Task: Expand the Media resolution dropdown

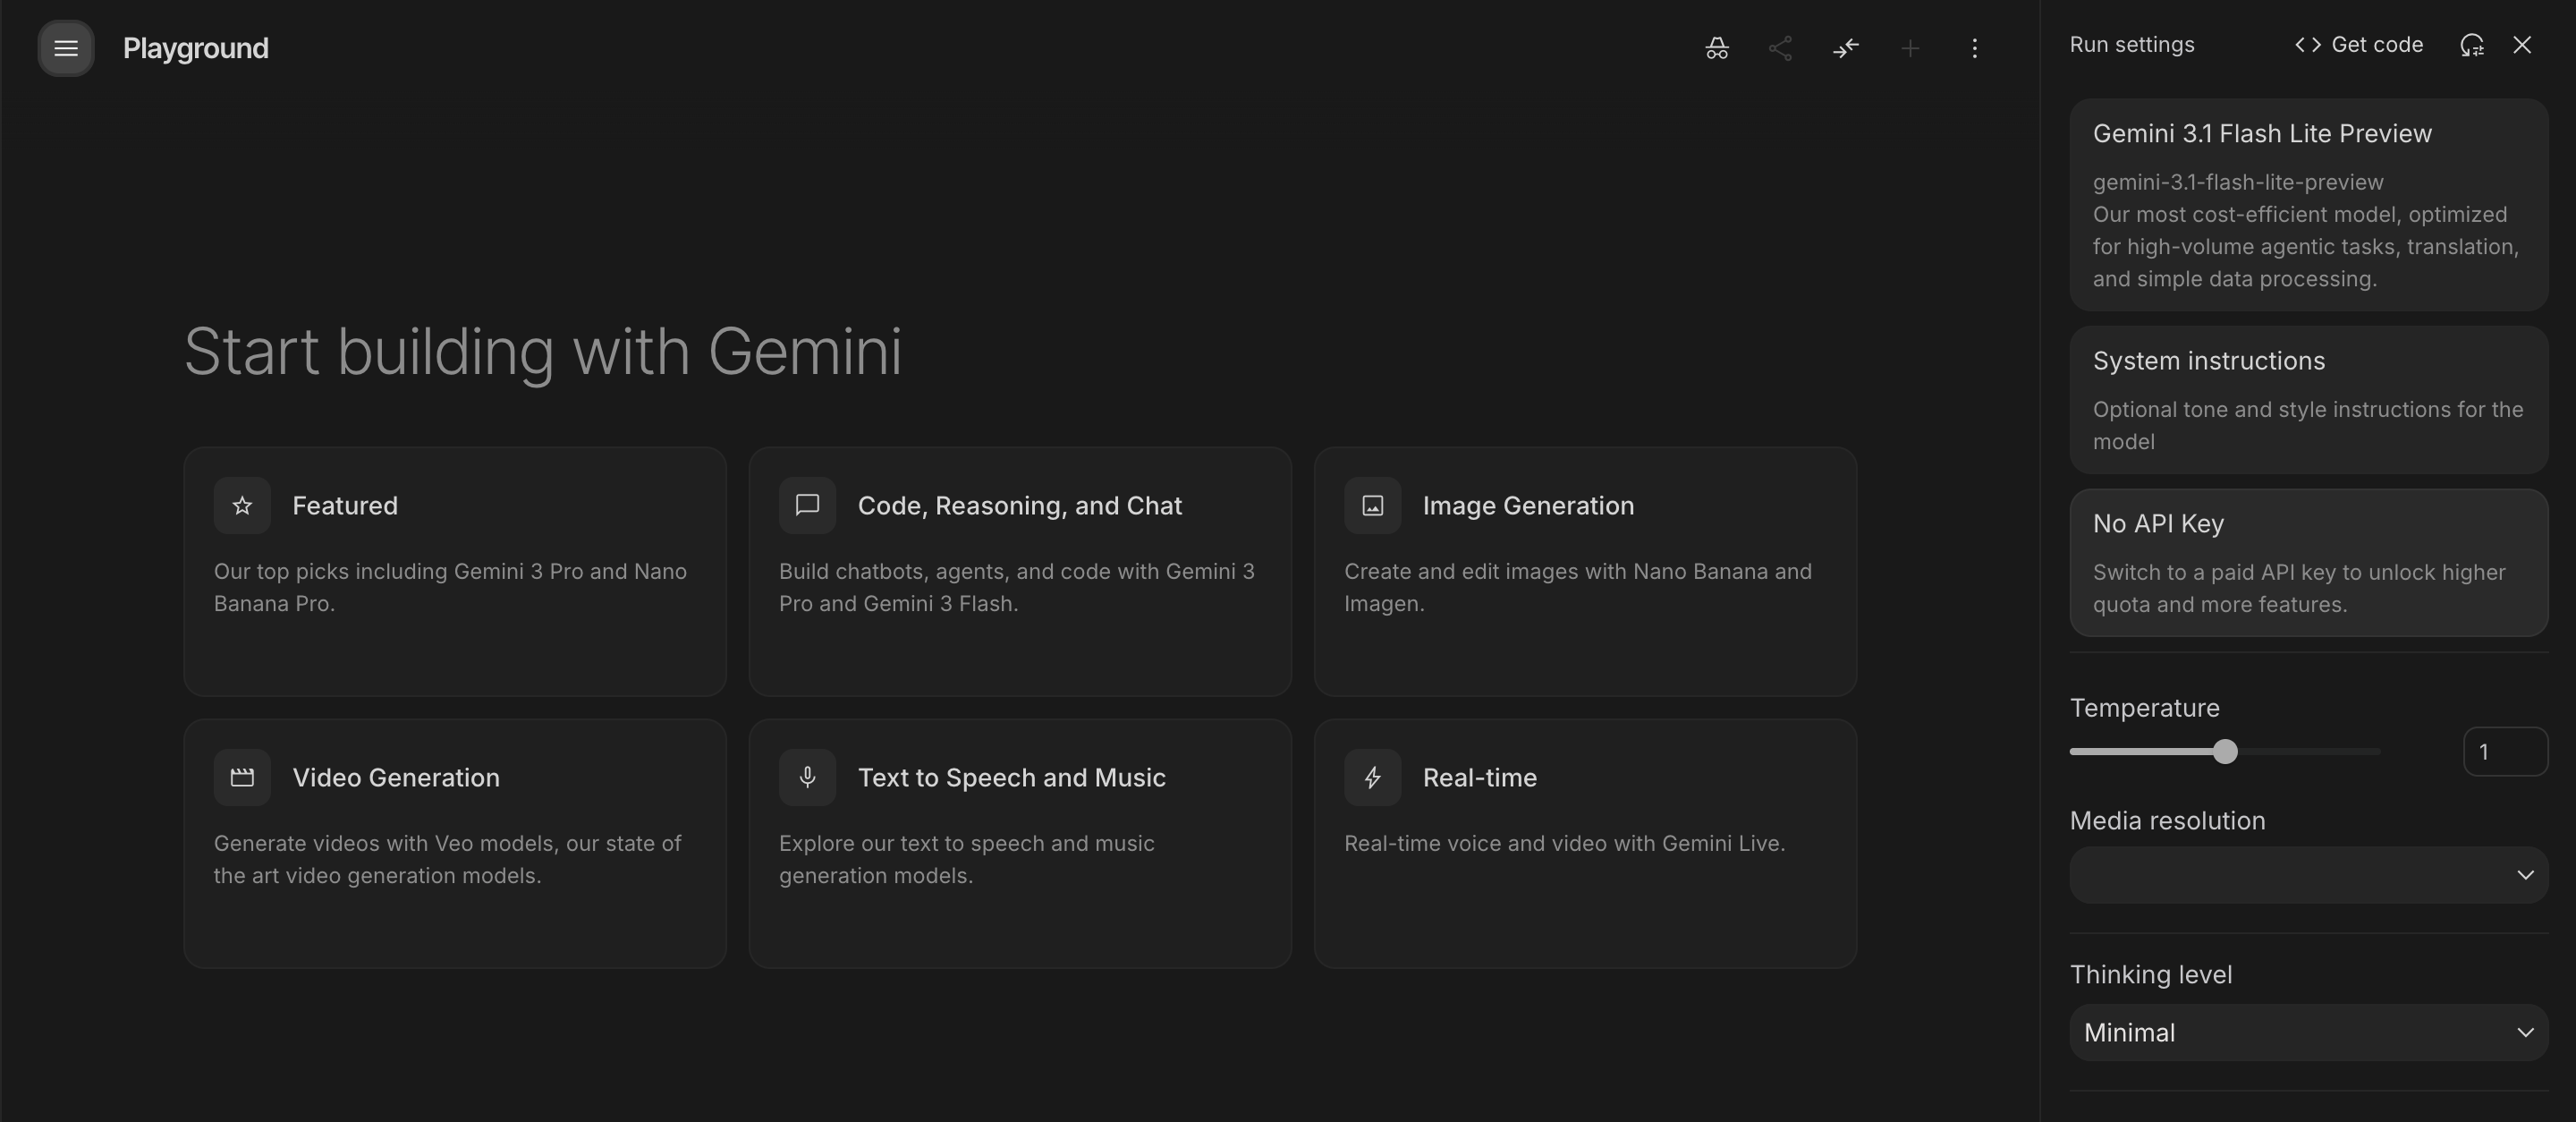Action: 2308,875
